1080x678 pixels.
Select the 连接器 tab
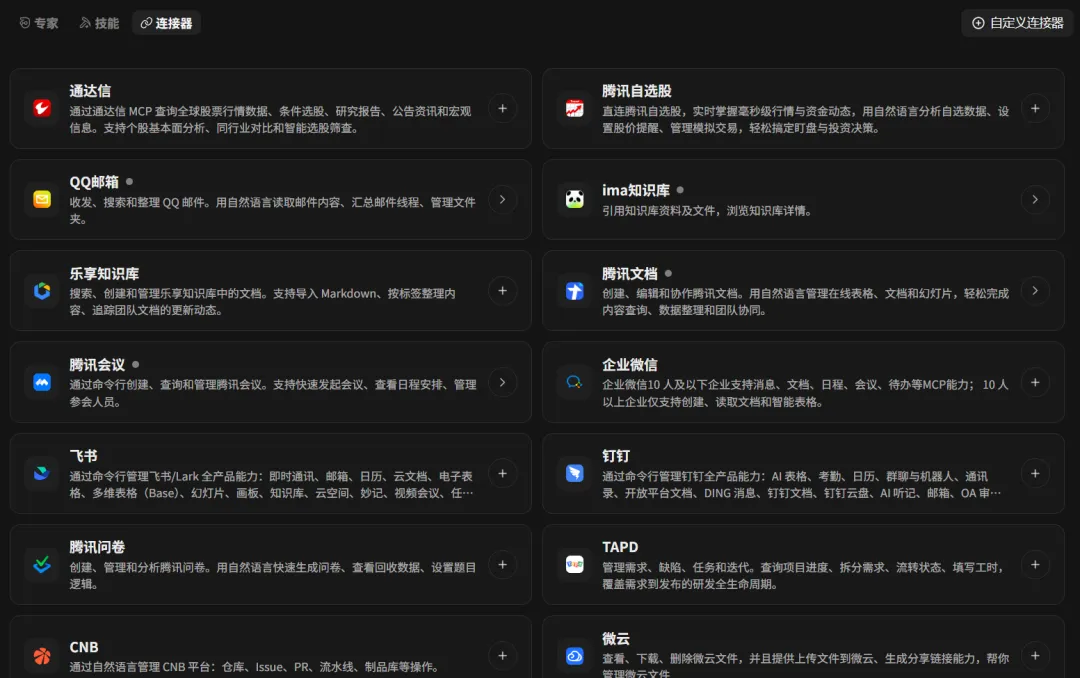166,23
